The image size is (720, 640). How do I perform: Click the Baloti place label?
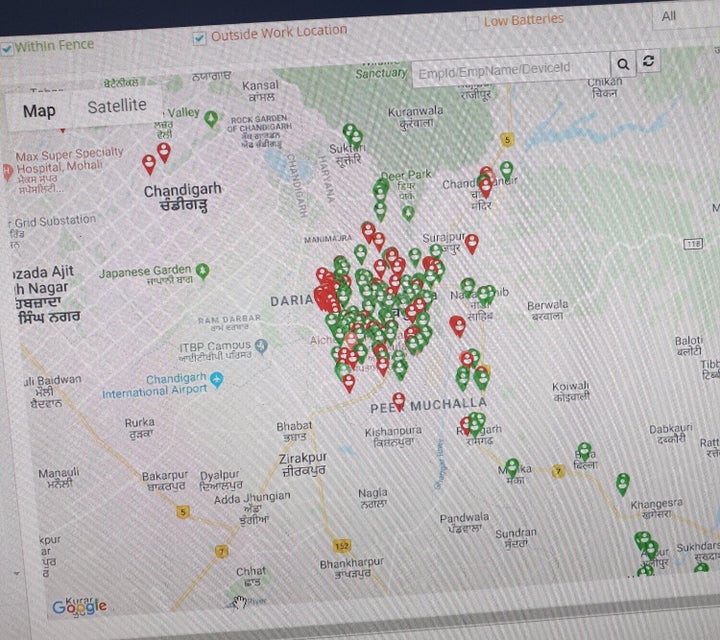click(688, 345)
